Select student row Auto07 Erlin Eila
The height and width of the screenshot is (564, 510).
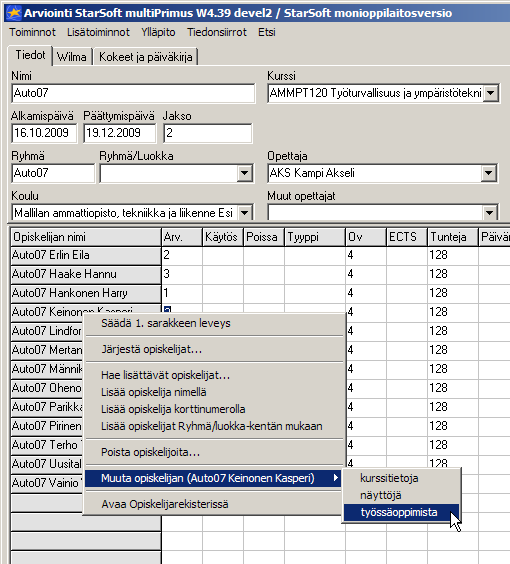click(x=86, y=255)
